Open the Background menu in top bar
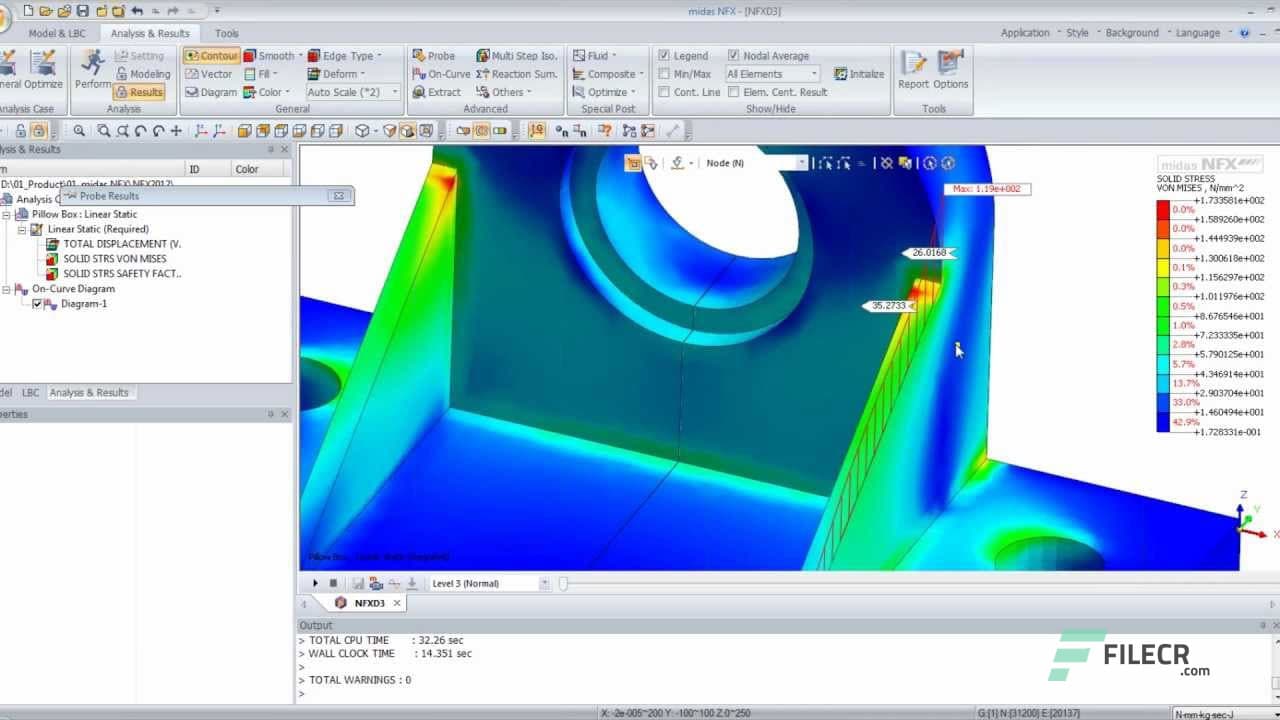The image size is (1280, 720). [1131, 32]
